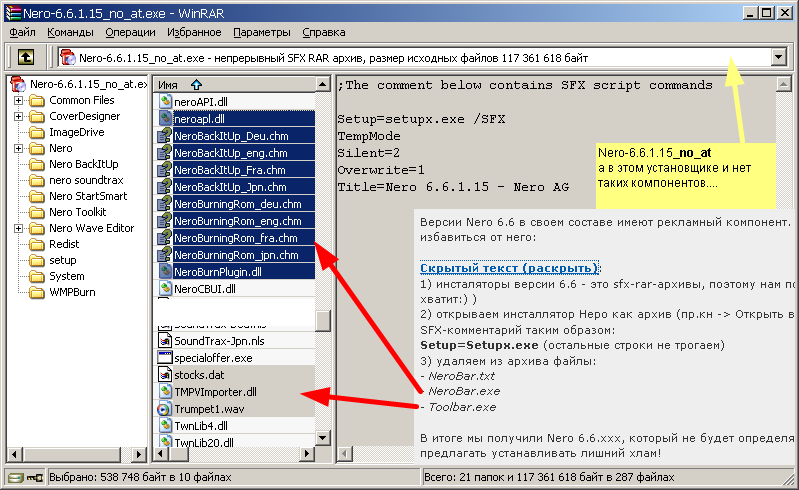
Task: Click the TMPVImporter.dll file icon
Action: [165, 392]
